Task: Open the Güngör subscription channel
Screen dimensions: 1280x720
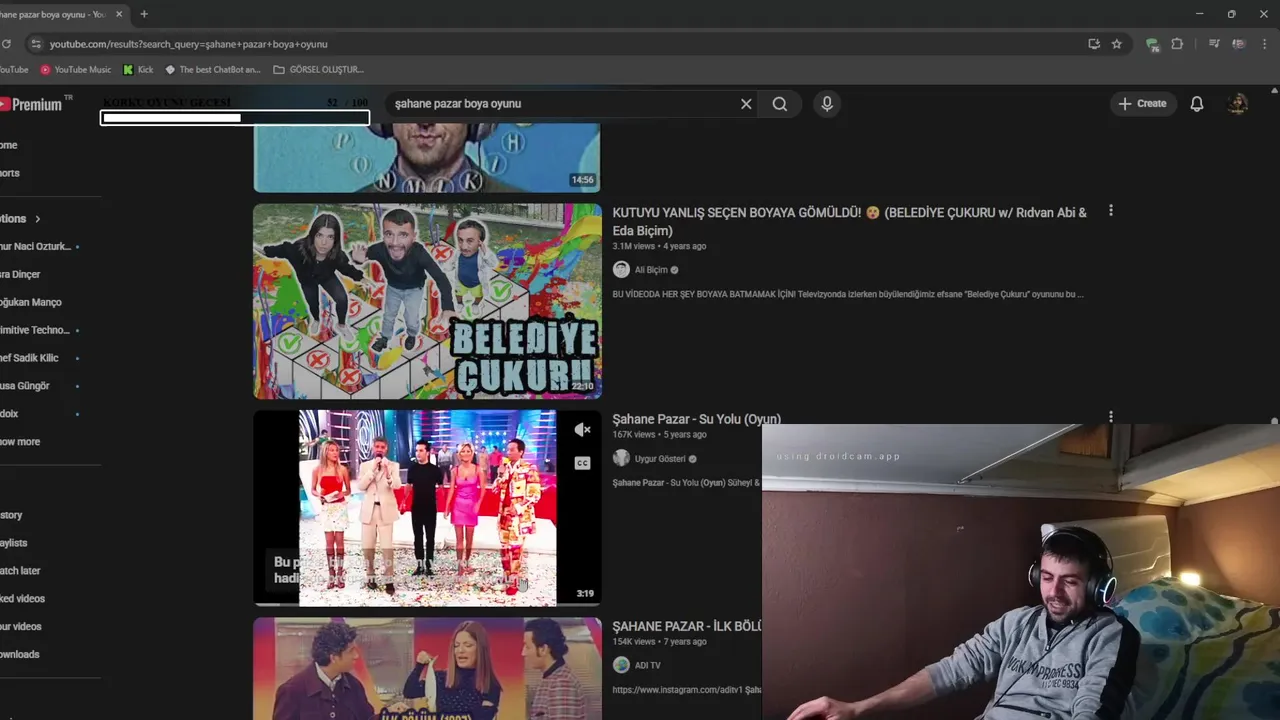Action: (x=25, y=386)
